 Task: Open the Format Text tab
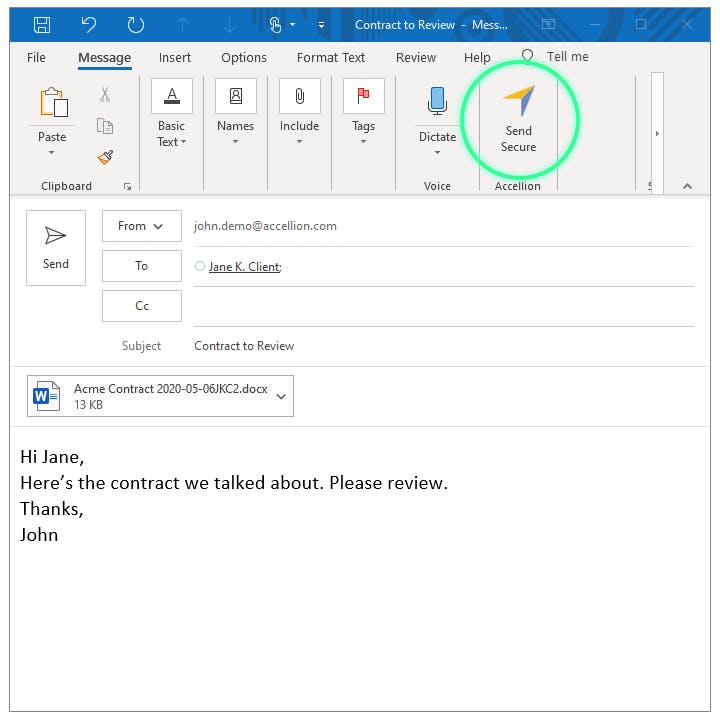[331, 58]
